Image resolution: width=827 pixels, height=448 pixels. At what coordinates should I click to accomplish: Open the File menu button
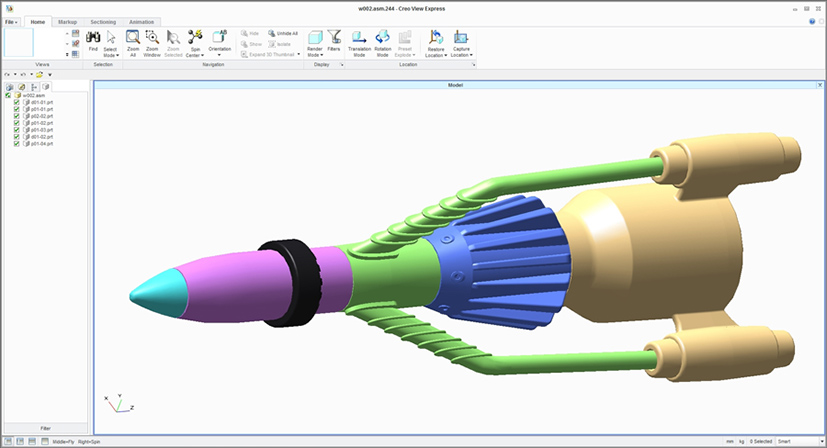point(12,21)
